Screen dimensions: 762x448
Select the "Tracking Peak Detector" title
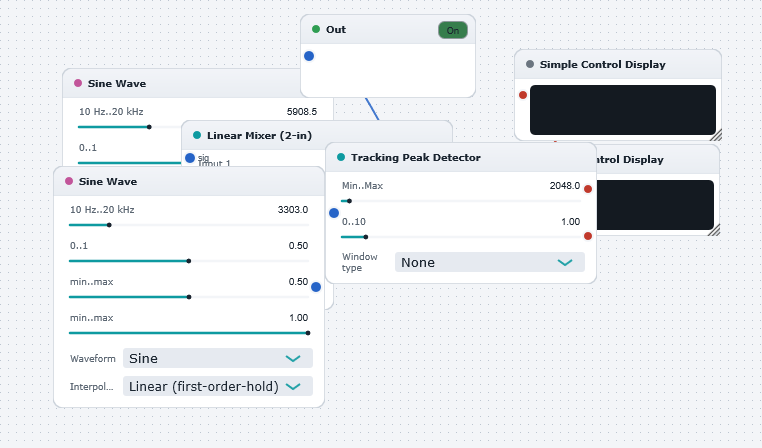[416, 157]
